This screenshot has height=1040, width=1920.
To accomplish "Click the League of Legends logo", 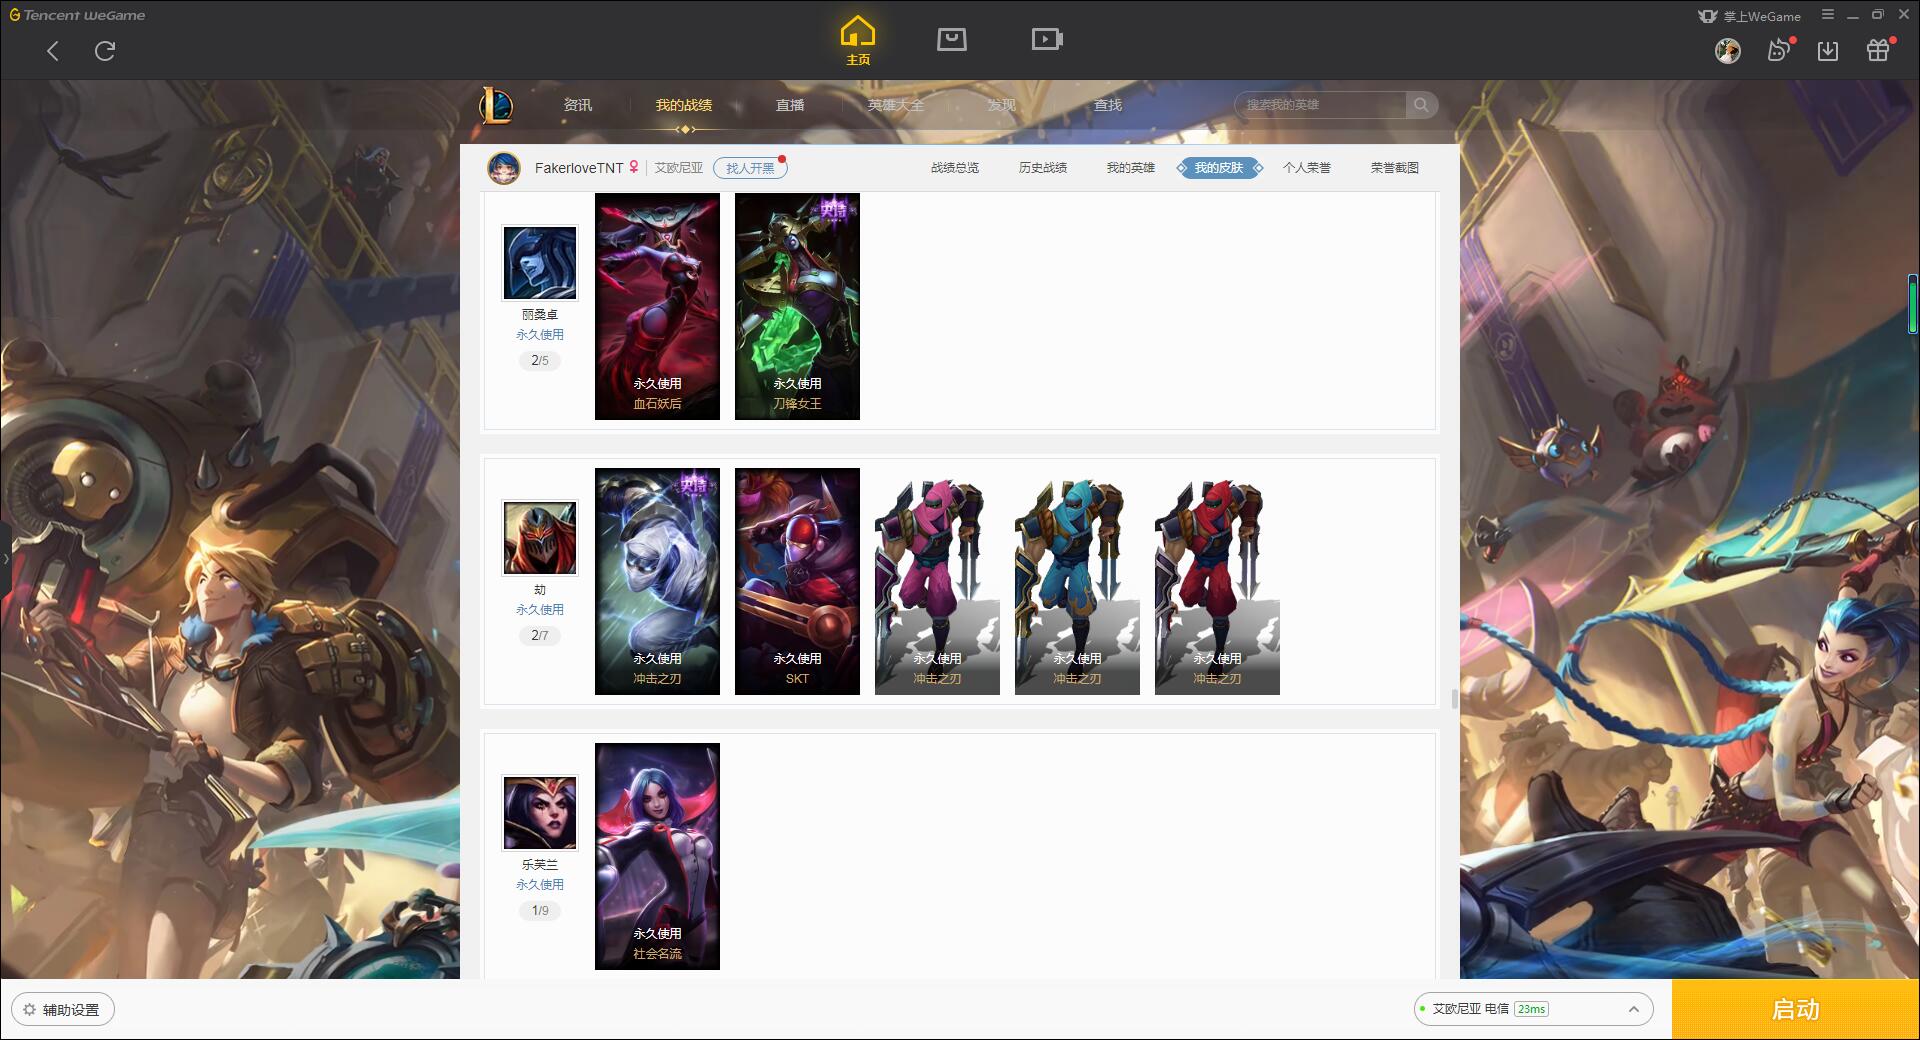I will coord(497,105).
